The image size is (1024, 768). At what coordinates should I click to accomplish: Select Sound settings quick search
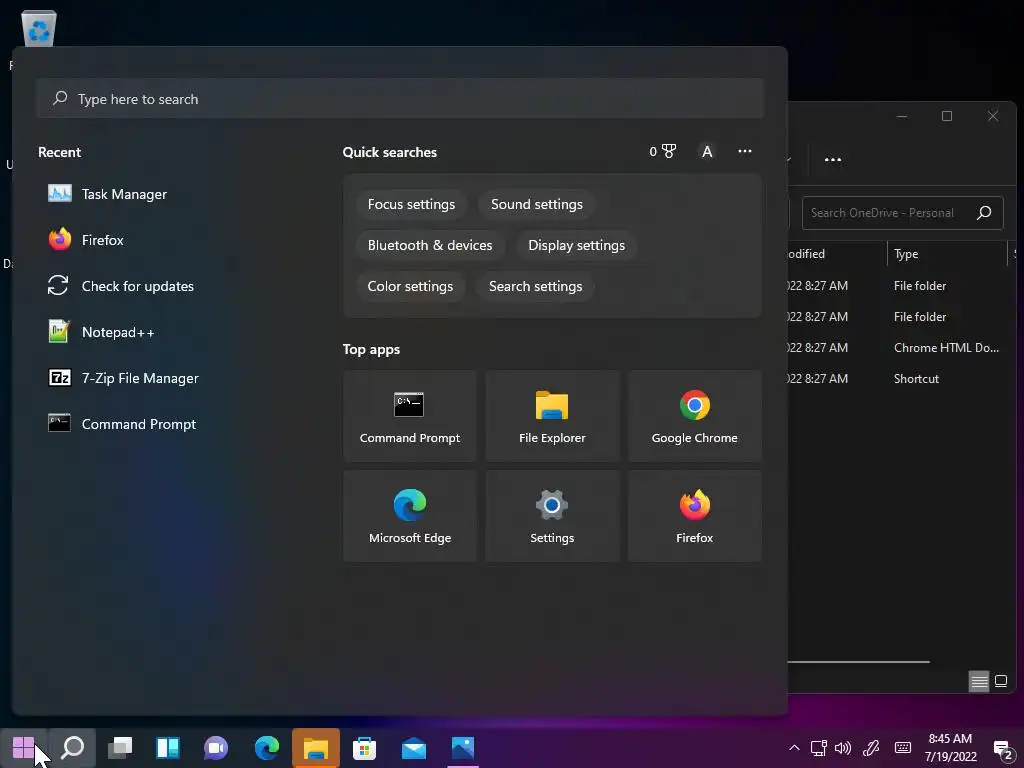[536, 204]
